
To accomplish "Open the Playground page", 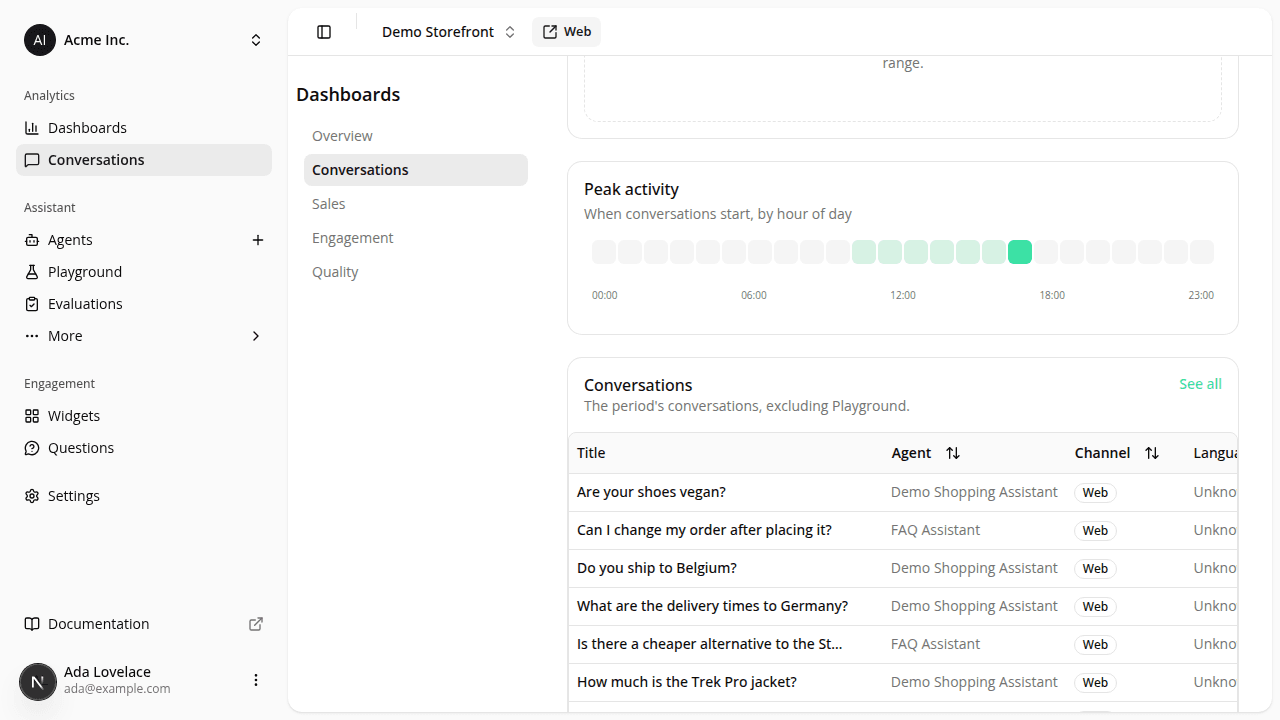I will [x=144, y=272].
